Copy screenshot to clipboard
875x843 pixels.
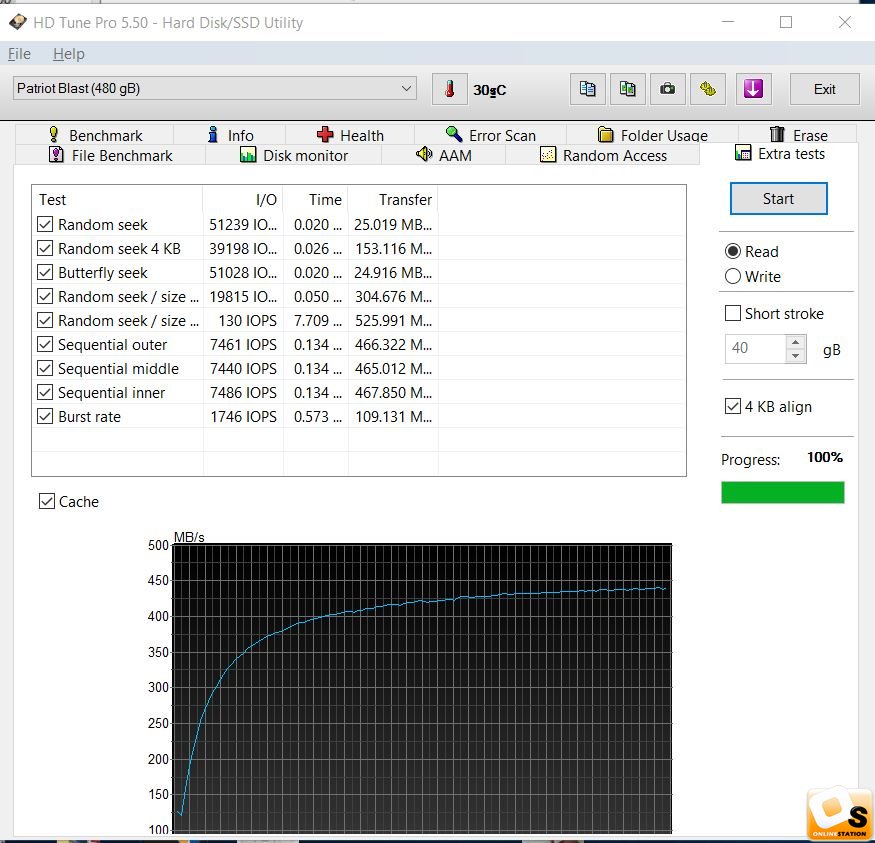click(627, 89)
